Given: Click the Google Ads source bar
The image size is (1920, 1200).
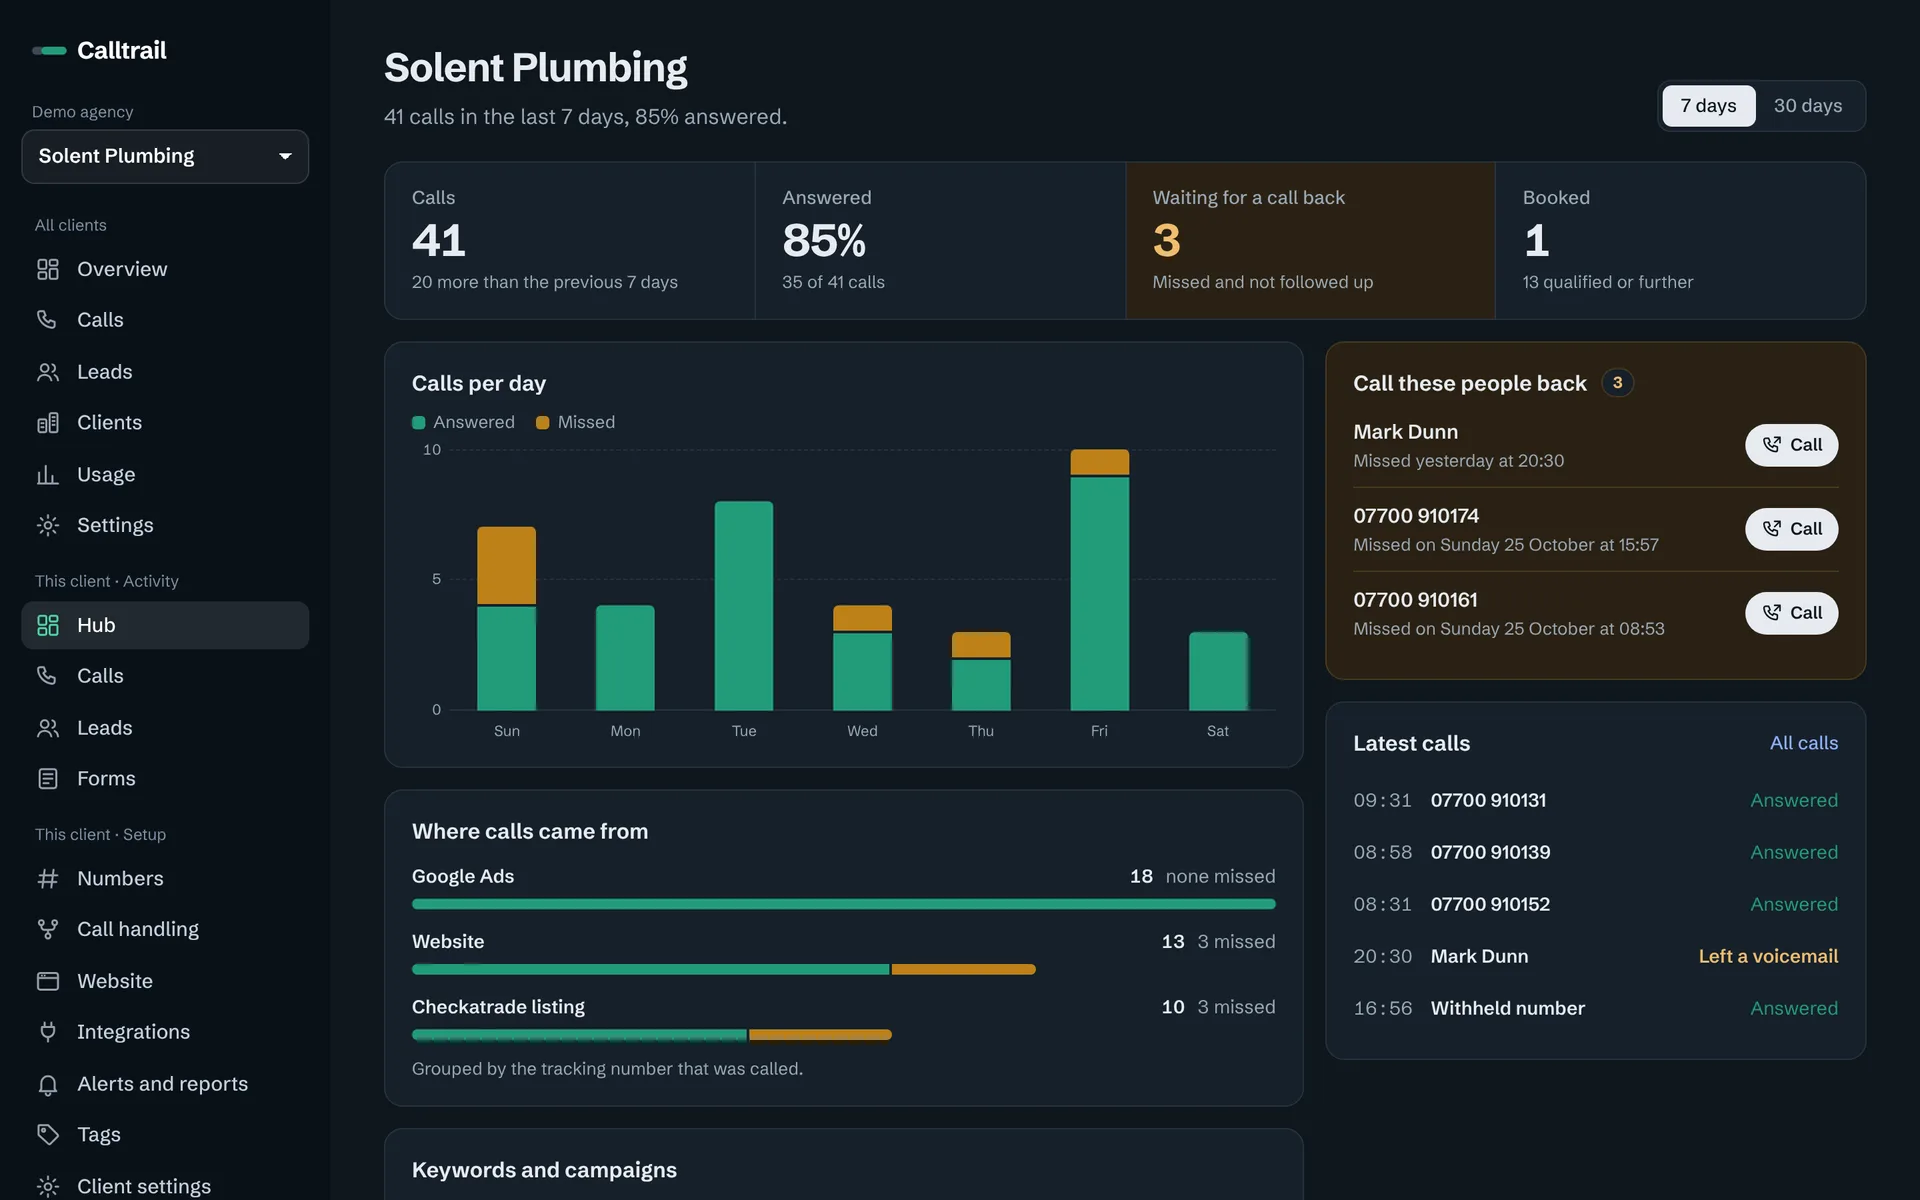Looking at the screenshot, I should (x=844, y=904).
